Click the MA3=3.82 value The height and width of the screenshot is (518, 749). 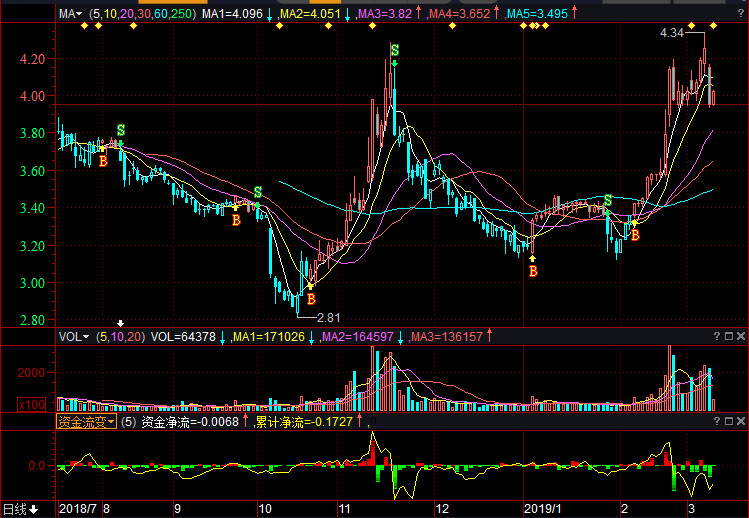pos(385,14)
